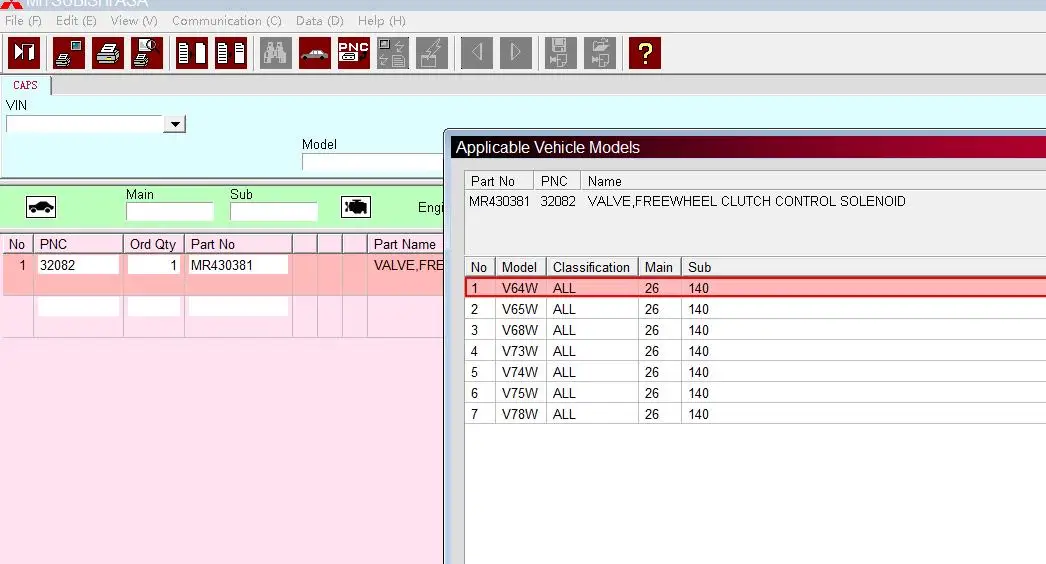Select the V75W model row
The width and height of the screenshot is (1046, 564).
[x=520, y=393]
